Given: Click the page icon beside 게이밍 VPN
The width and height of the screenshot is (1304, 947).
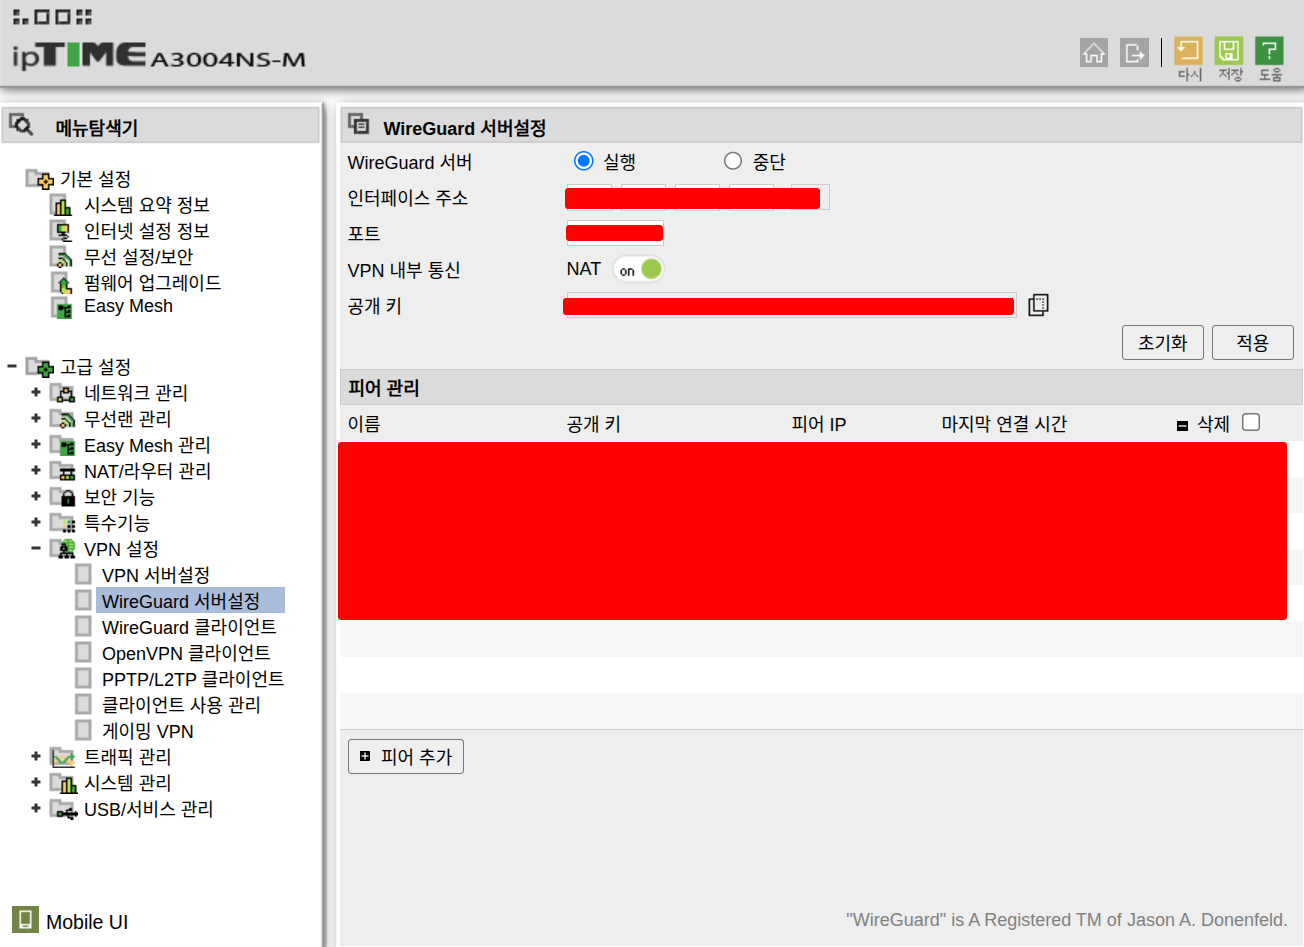Looking at the screenshot, I should [84, 730].
